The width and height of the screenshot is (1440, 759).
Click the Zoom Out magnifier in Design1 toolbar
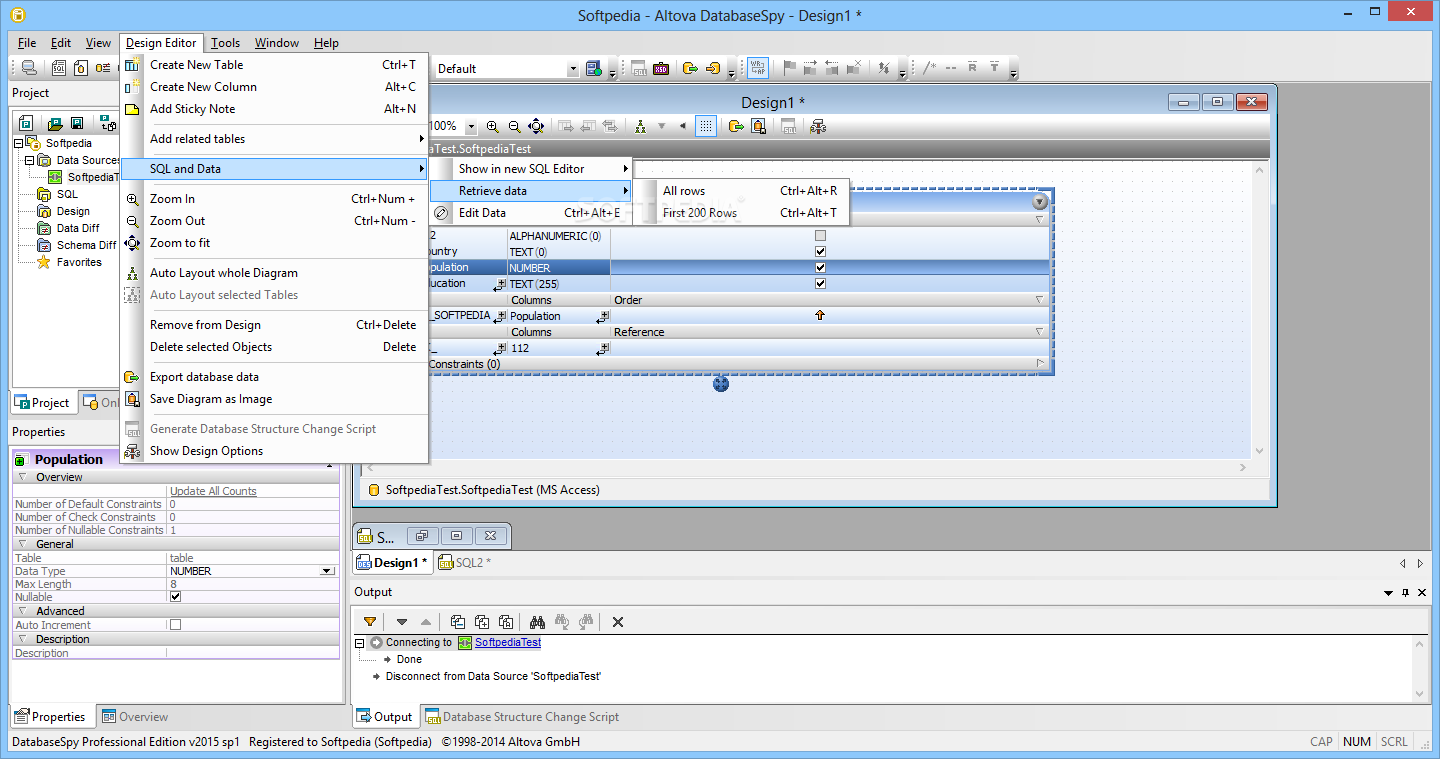(514, 126)
